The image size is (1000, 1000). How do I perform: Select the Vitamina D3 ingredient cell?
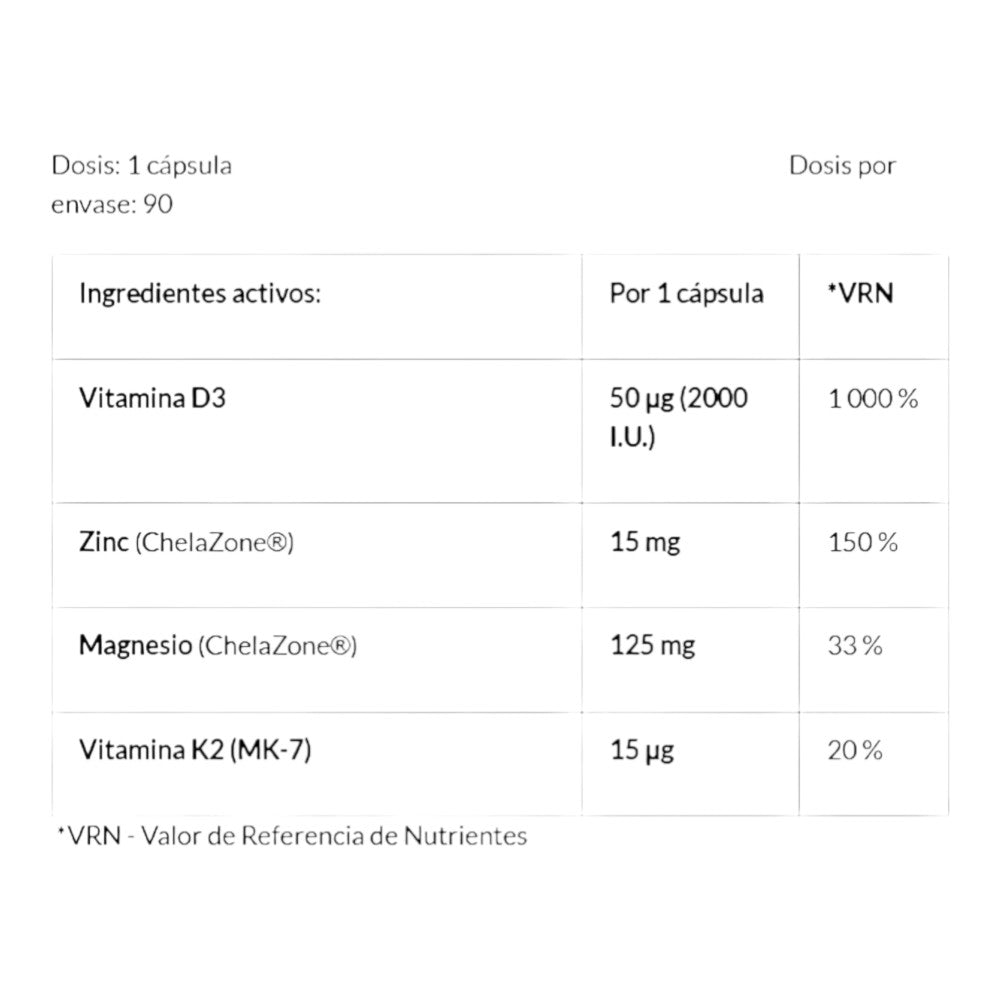click(x=152, y=398)
